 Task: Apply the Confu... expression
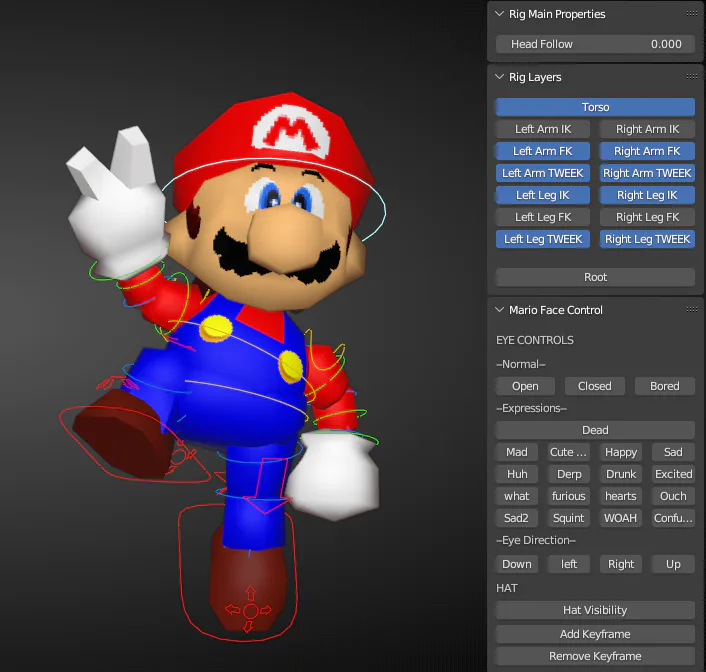(673, 518)
